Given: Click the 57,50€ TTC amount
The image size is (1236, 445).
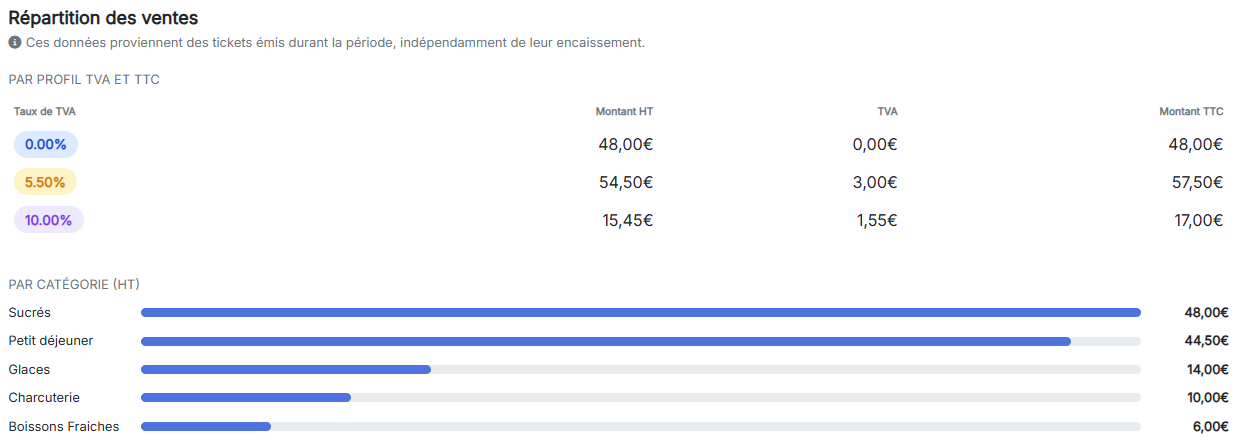Looking at the screenshot, I should coord(1199,182).
